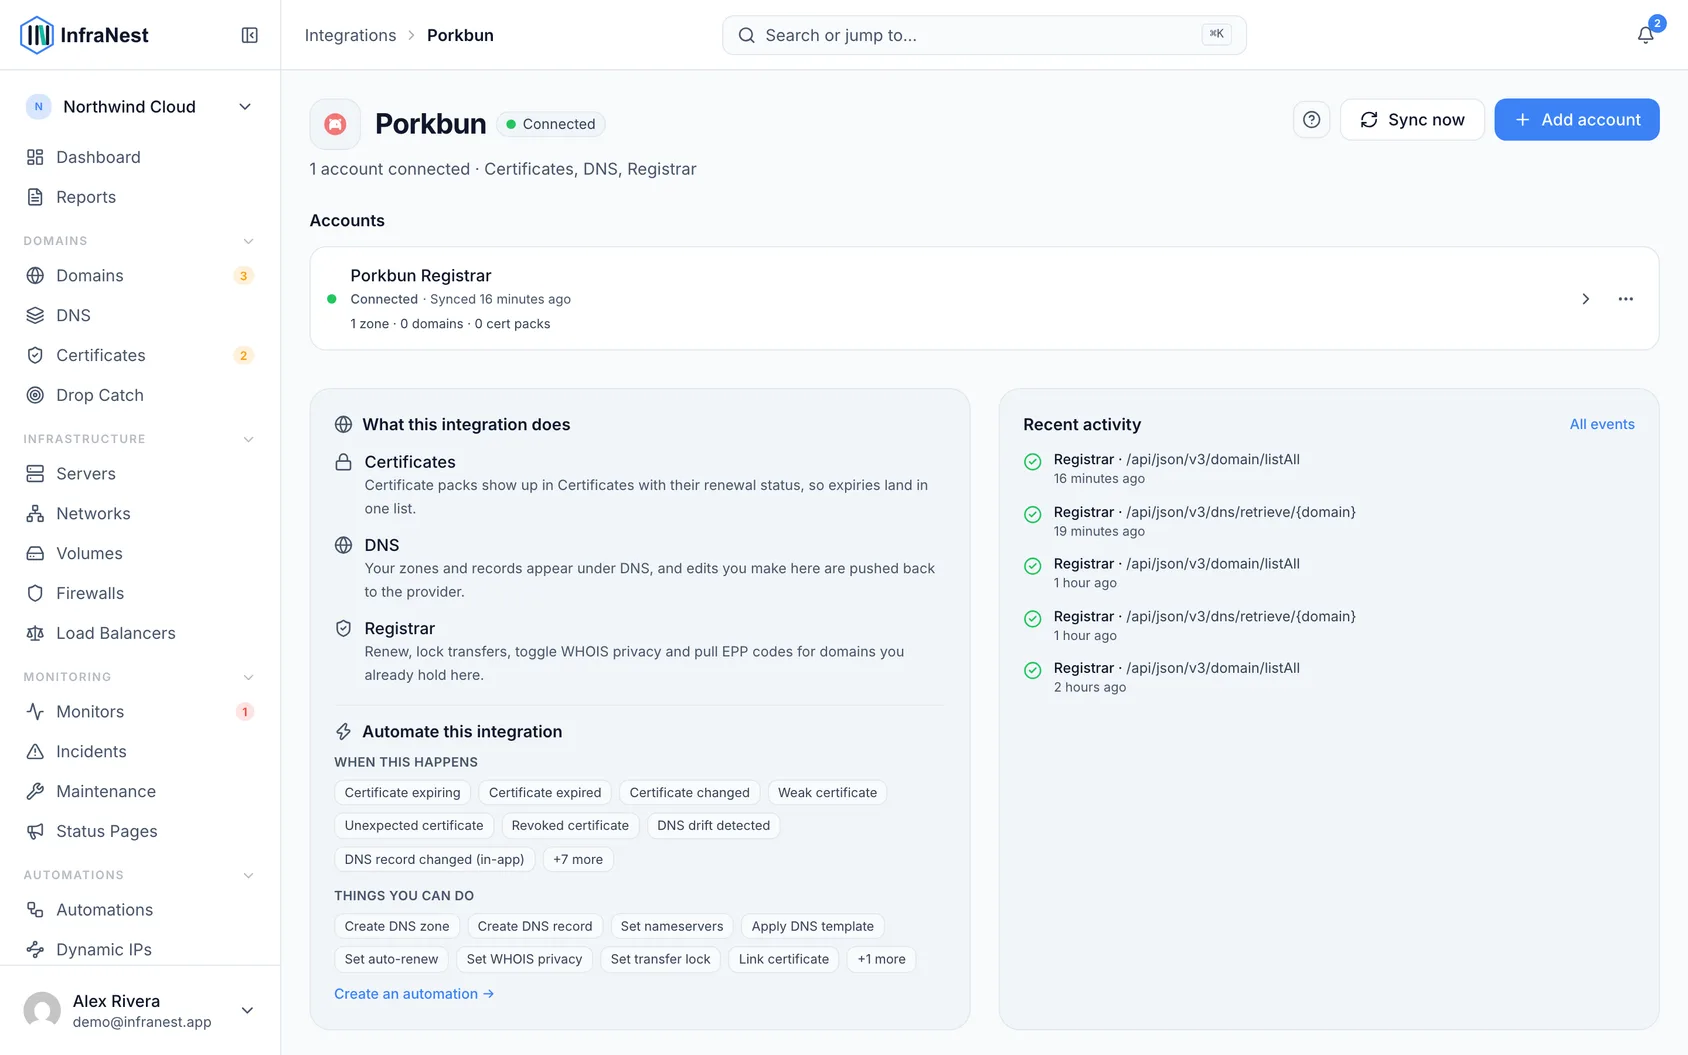Click the Automations workflow icon

pos(35,910)
